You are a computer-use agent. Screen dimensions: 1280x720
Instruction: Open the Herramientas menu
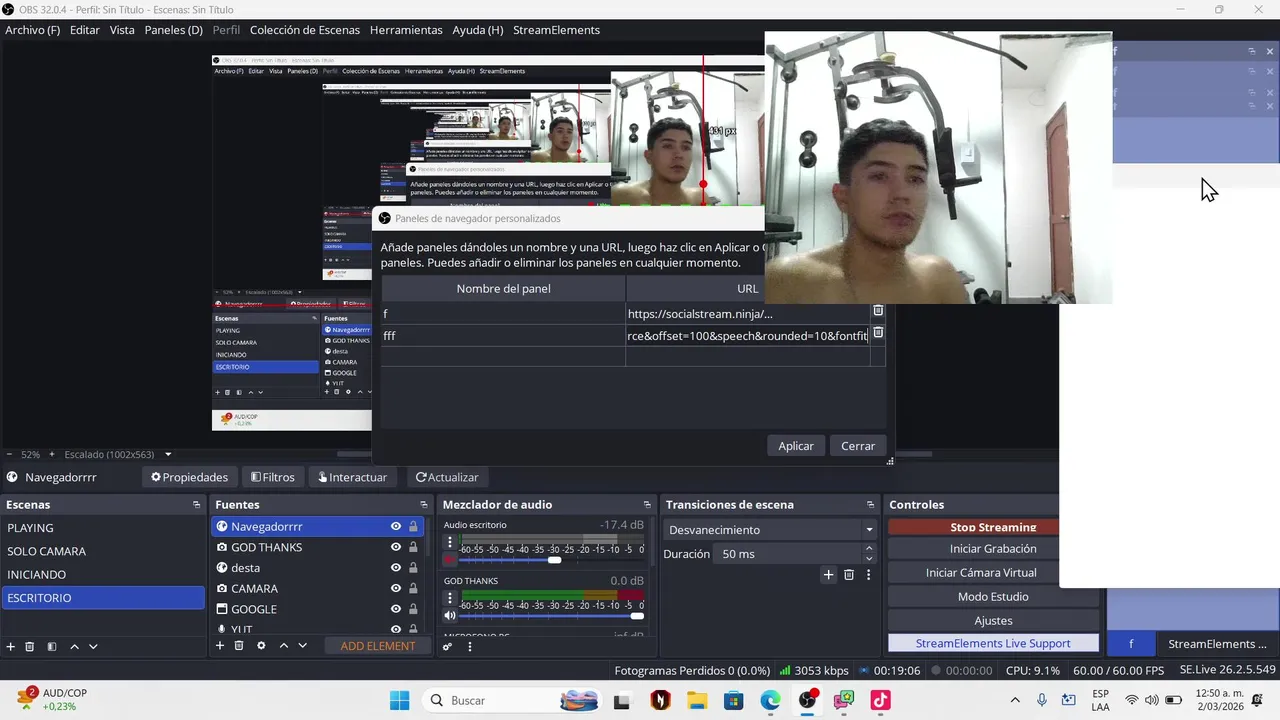(x=406, y=30)
